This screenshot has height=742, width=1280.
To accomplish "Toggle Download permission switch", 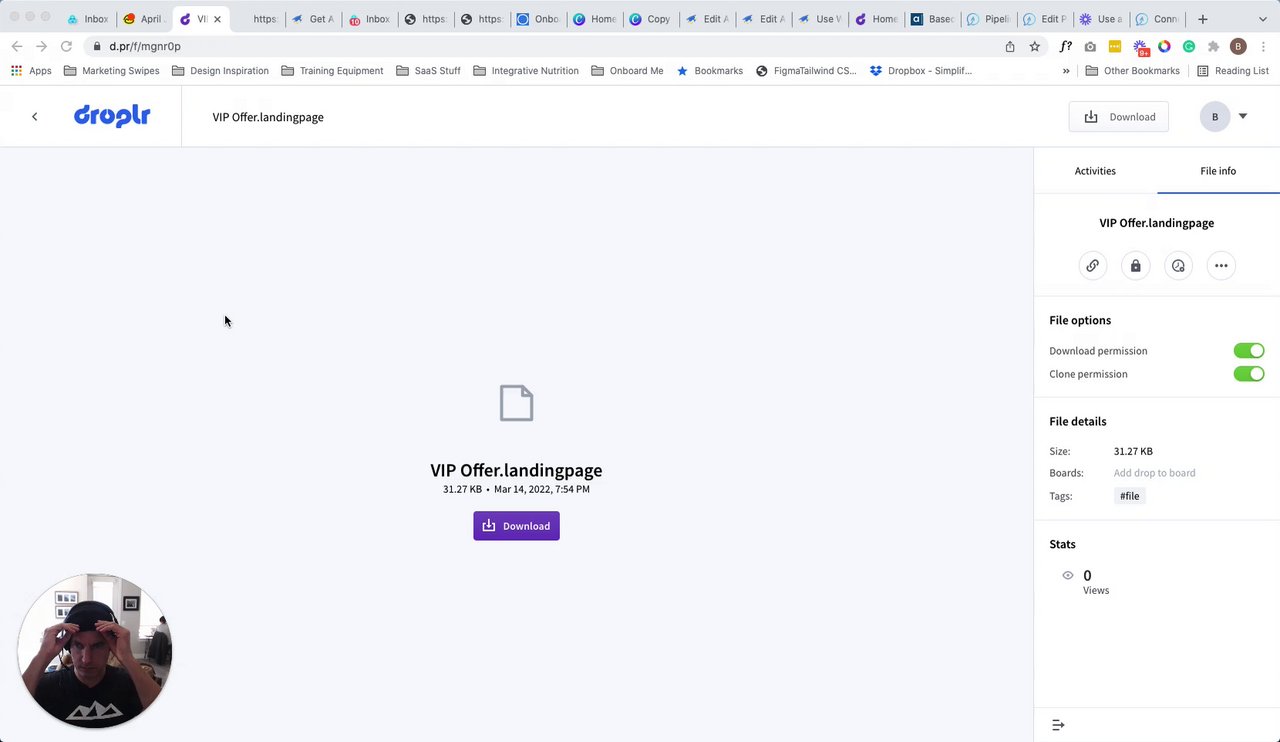I will (1249, 351).
